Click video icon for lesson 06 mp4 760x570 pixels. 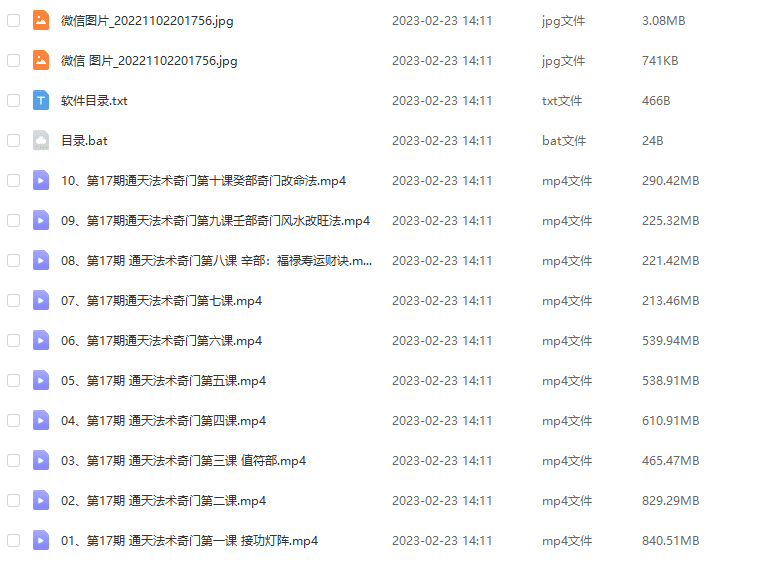pos(41,340)
